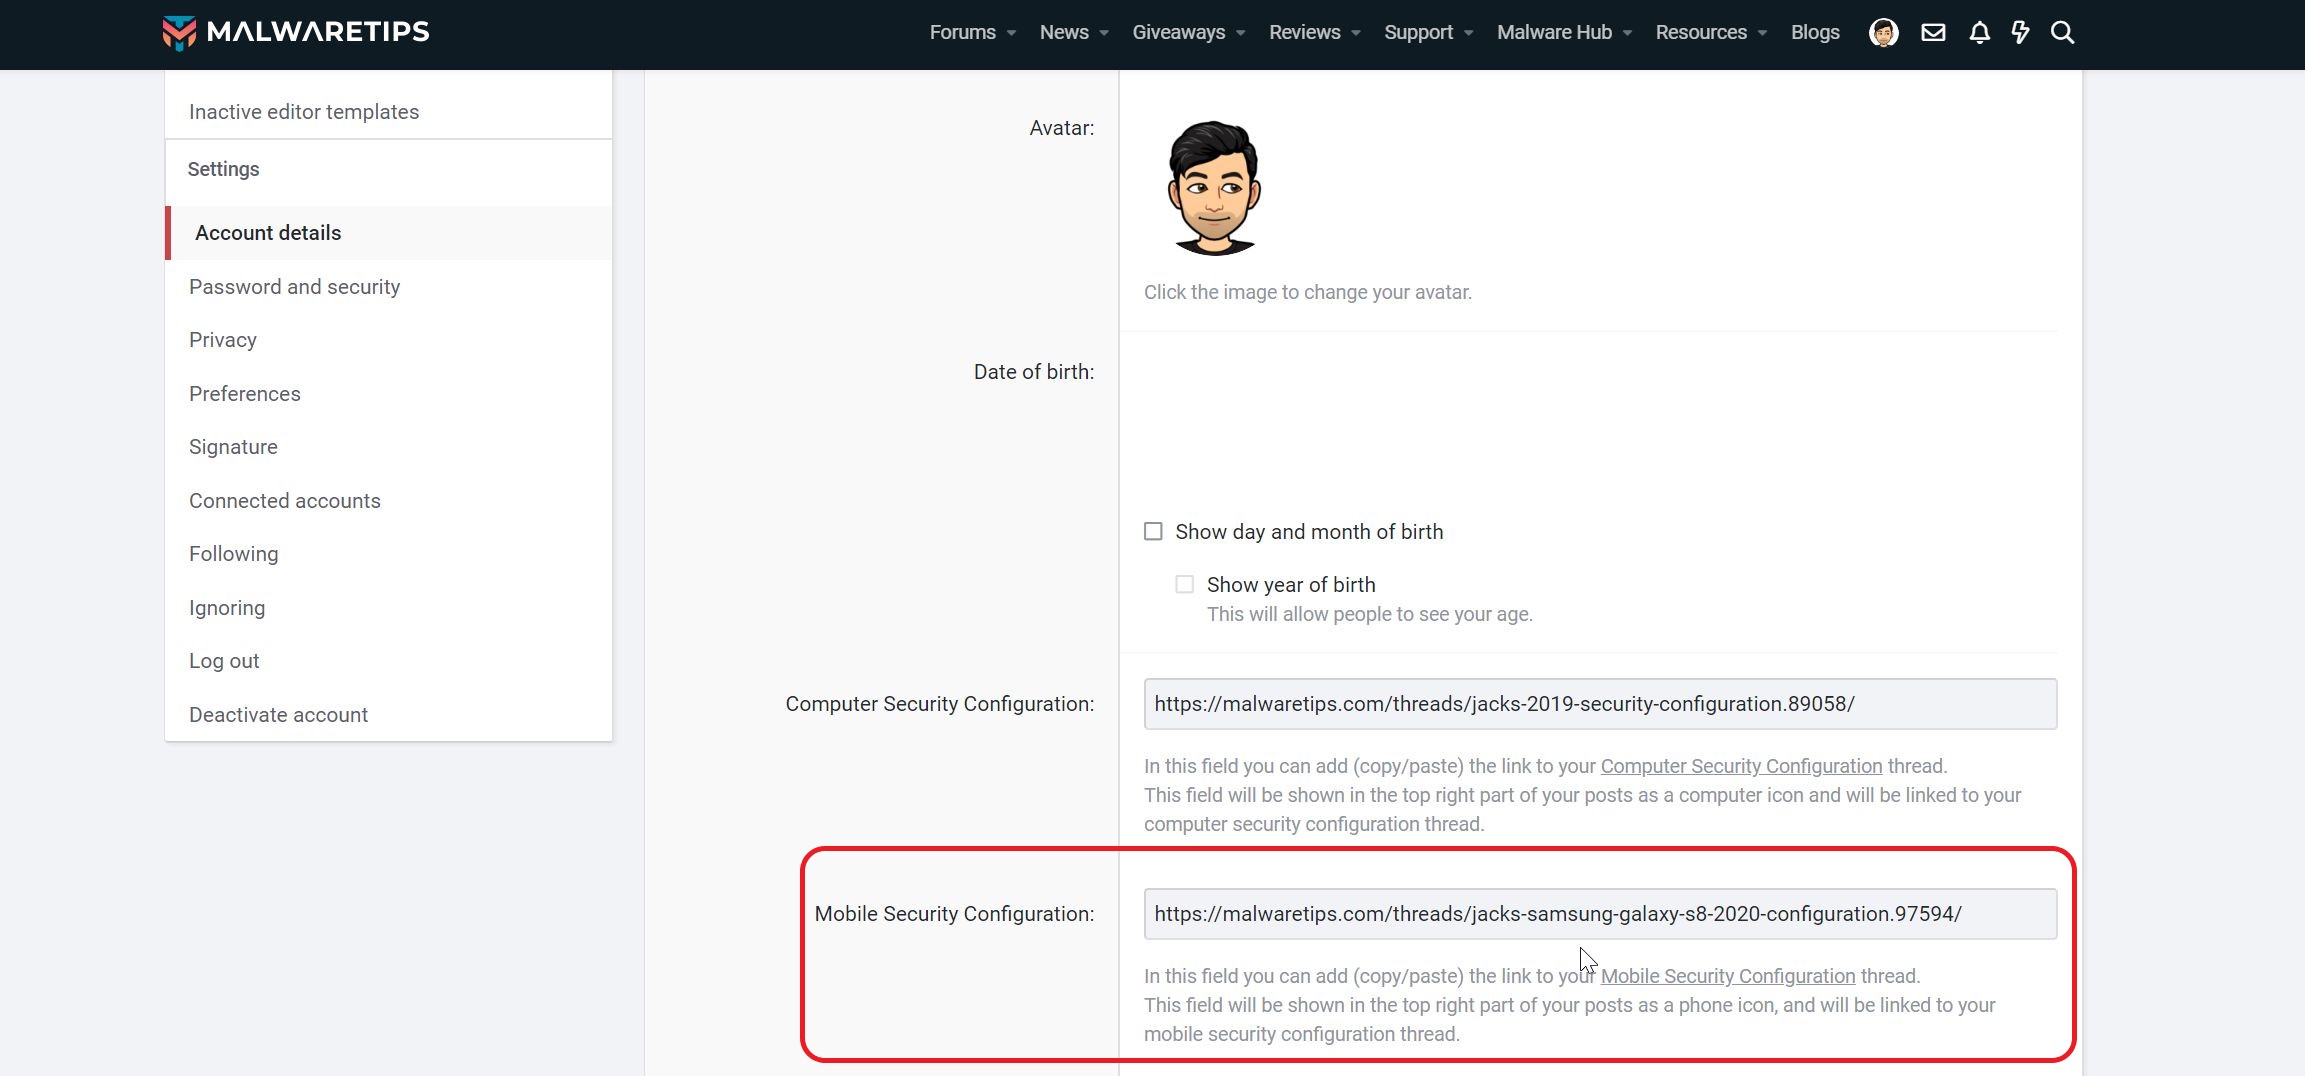Open Ignoring list
2305x1076 pixels.
tap(227, 608)
